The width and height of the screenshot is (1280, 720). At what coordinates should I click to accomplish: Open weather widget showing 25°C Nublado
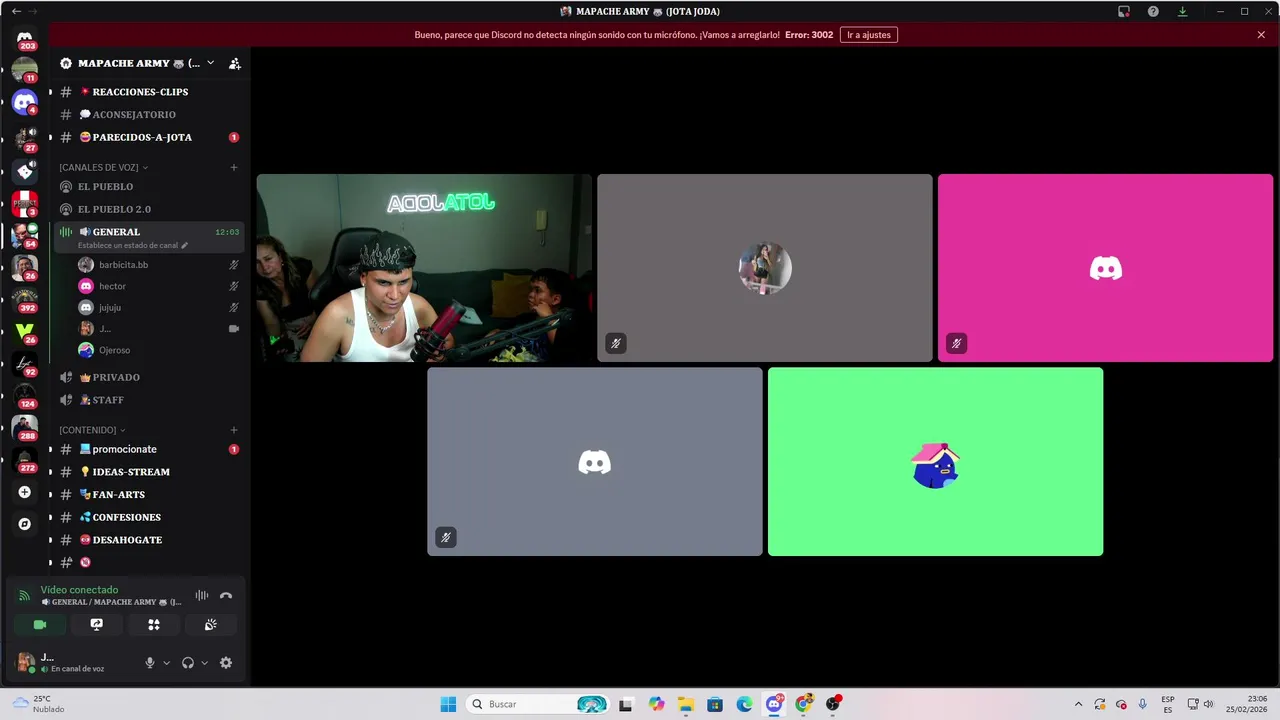click(x=38, y=704)
